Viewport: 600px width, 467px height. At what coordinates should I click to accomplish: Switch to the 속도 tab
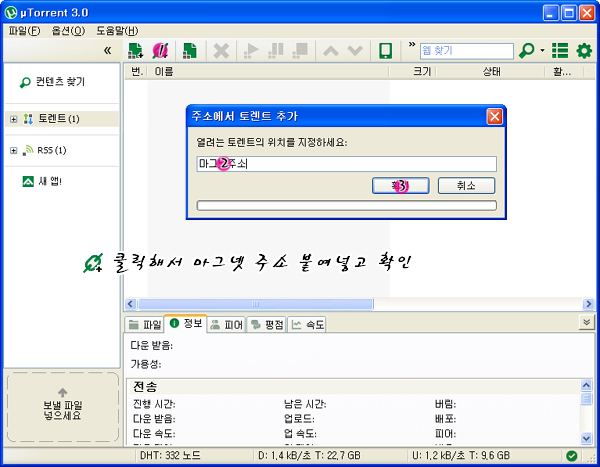[308, 324]
